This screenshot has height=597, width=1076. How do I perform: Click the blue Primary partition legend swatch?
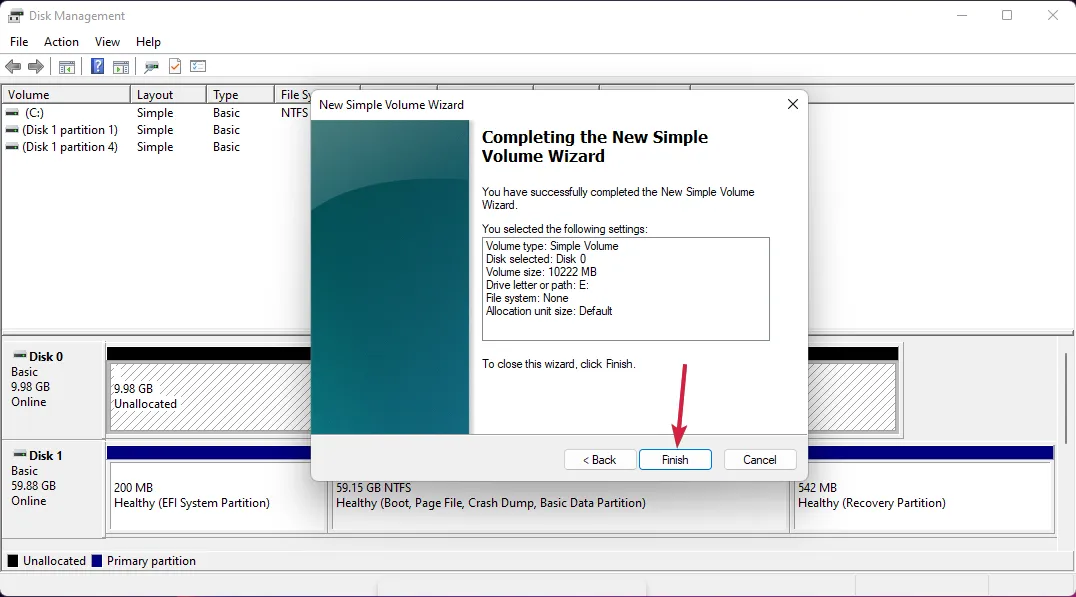[97, 561]
